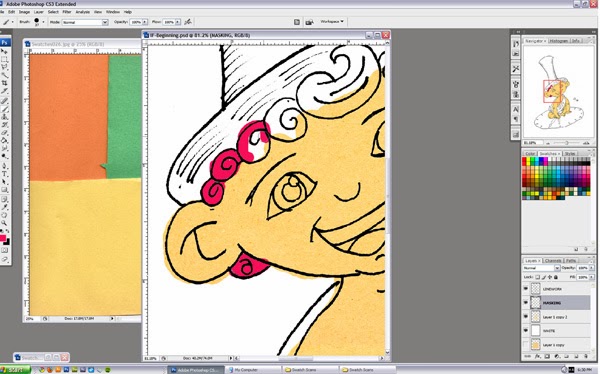The width and height of the screenshot is (600, 374).
Task: Create a new layer
Action: (x=576, y=356)
